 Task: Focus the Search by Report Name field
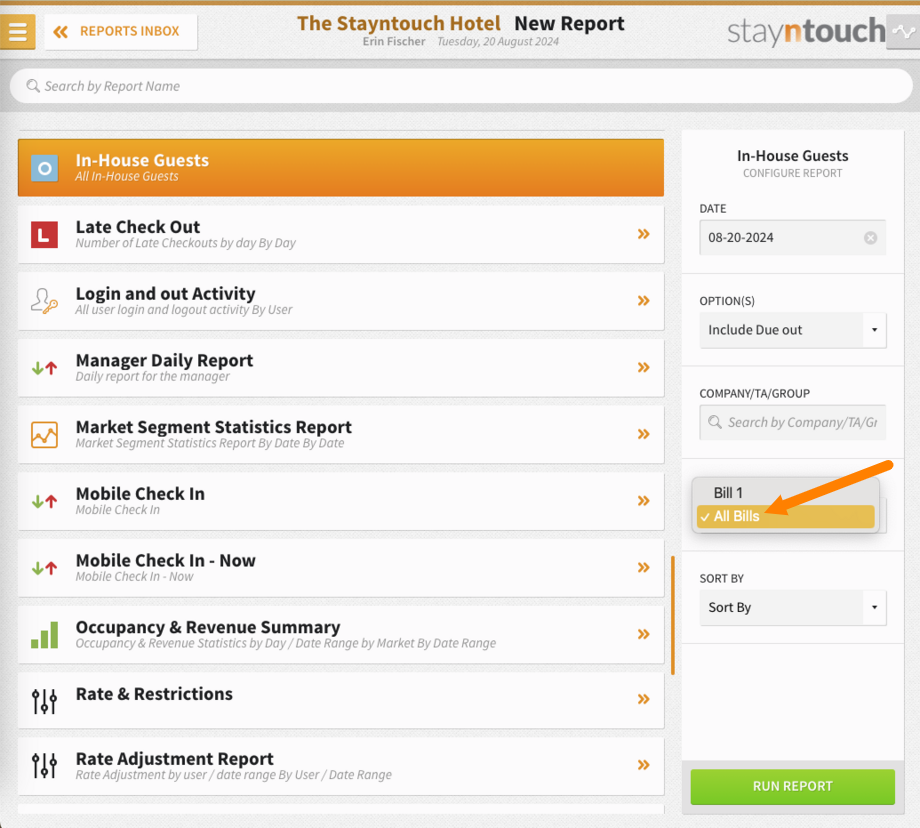(x=461, y=86)
